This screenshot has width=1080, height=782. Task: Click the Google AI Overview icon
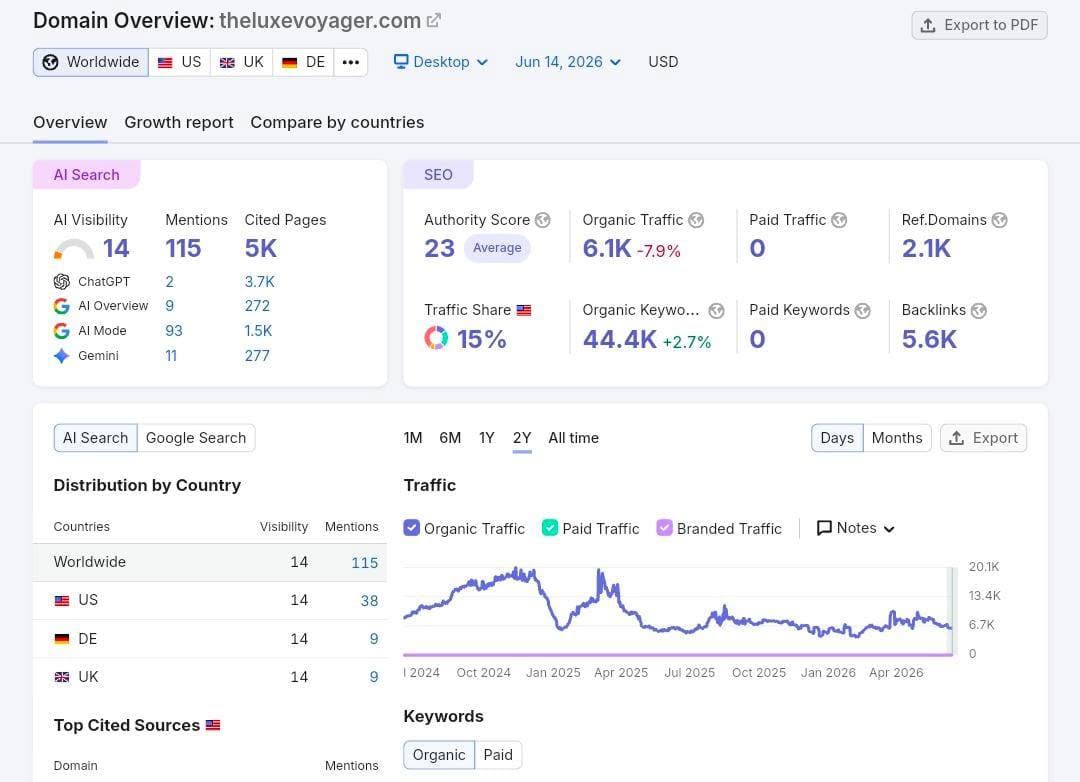(62, 306)
